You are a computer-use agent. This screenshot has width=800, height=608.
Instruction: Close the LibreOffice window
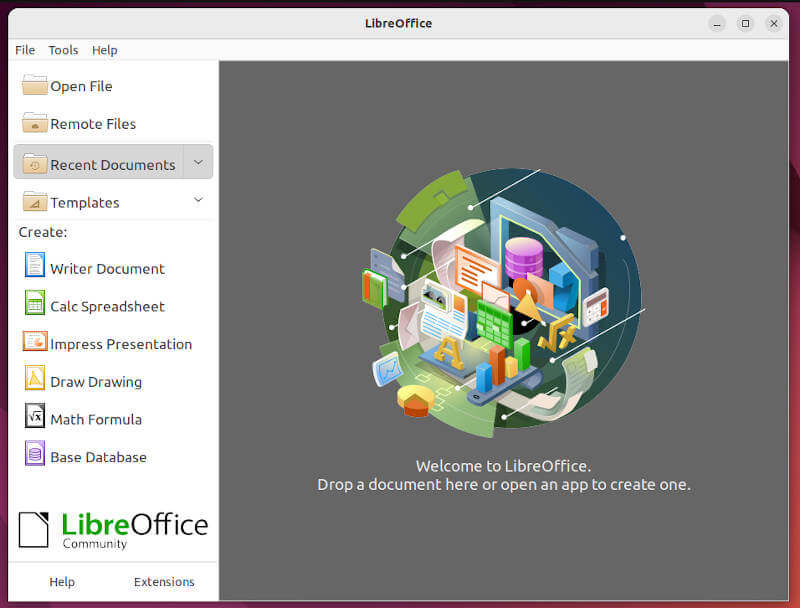pos(773,23)
